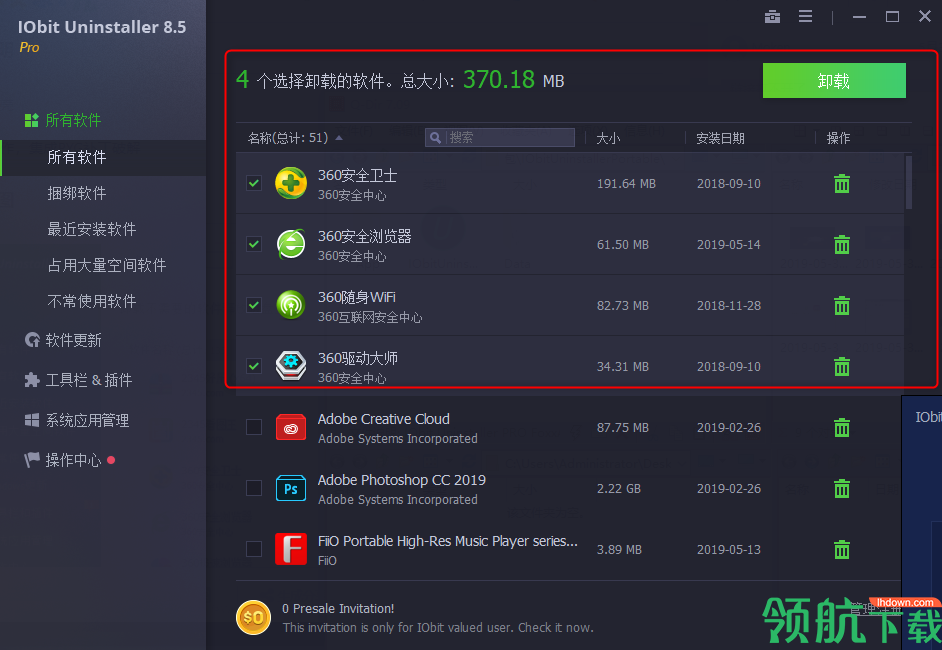The image size is (942, 650).
Task: Open 最近安装软件 in sidebar
Action: pos(91,229)
